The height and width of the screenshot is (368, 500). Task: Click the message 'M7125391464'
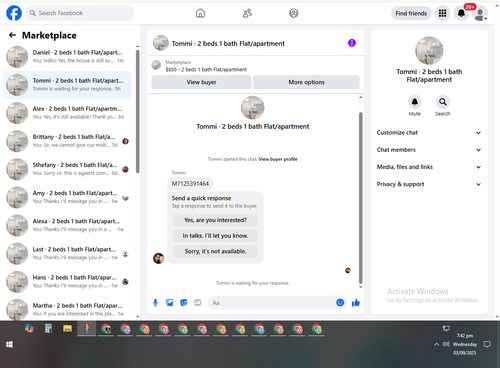click(x=190, y=183)
